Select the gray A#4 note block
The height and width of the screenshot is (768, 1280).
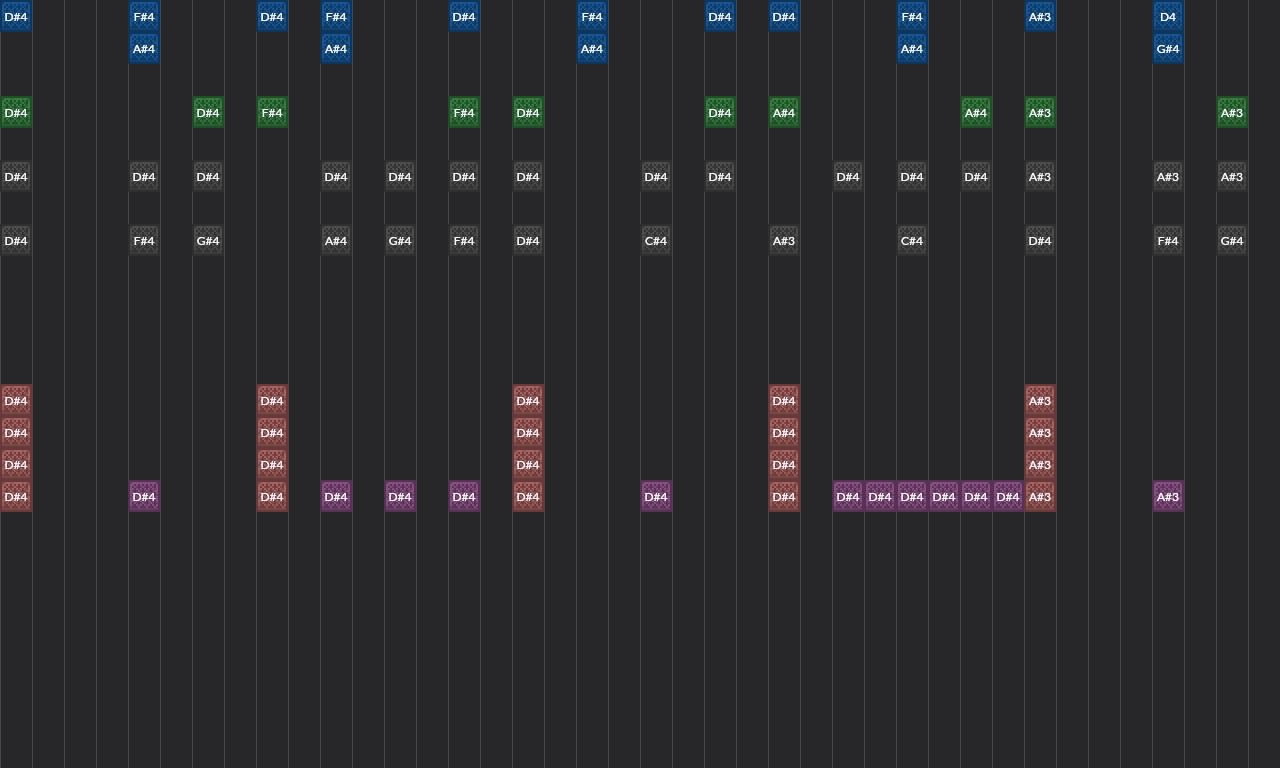click(336, 241)
